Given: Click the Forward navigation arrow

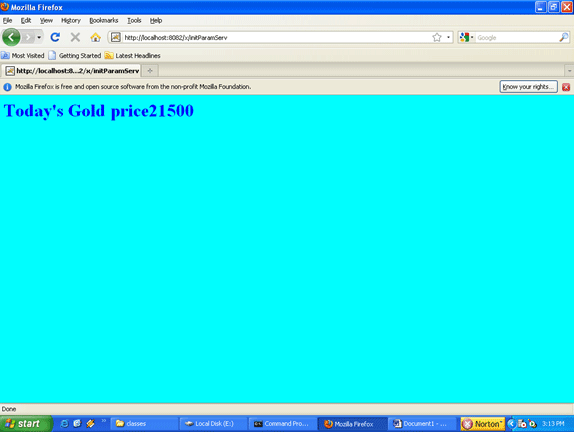Looking at the screenshot, I should 28,37.
